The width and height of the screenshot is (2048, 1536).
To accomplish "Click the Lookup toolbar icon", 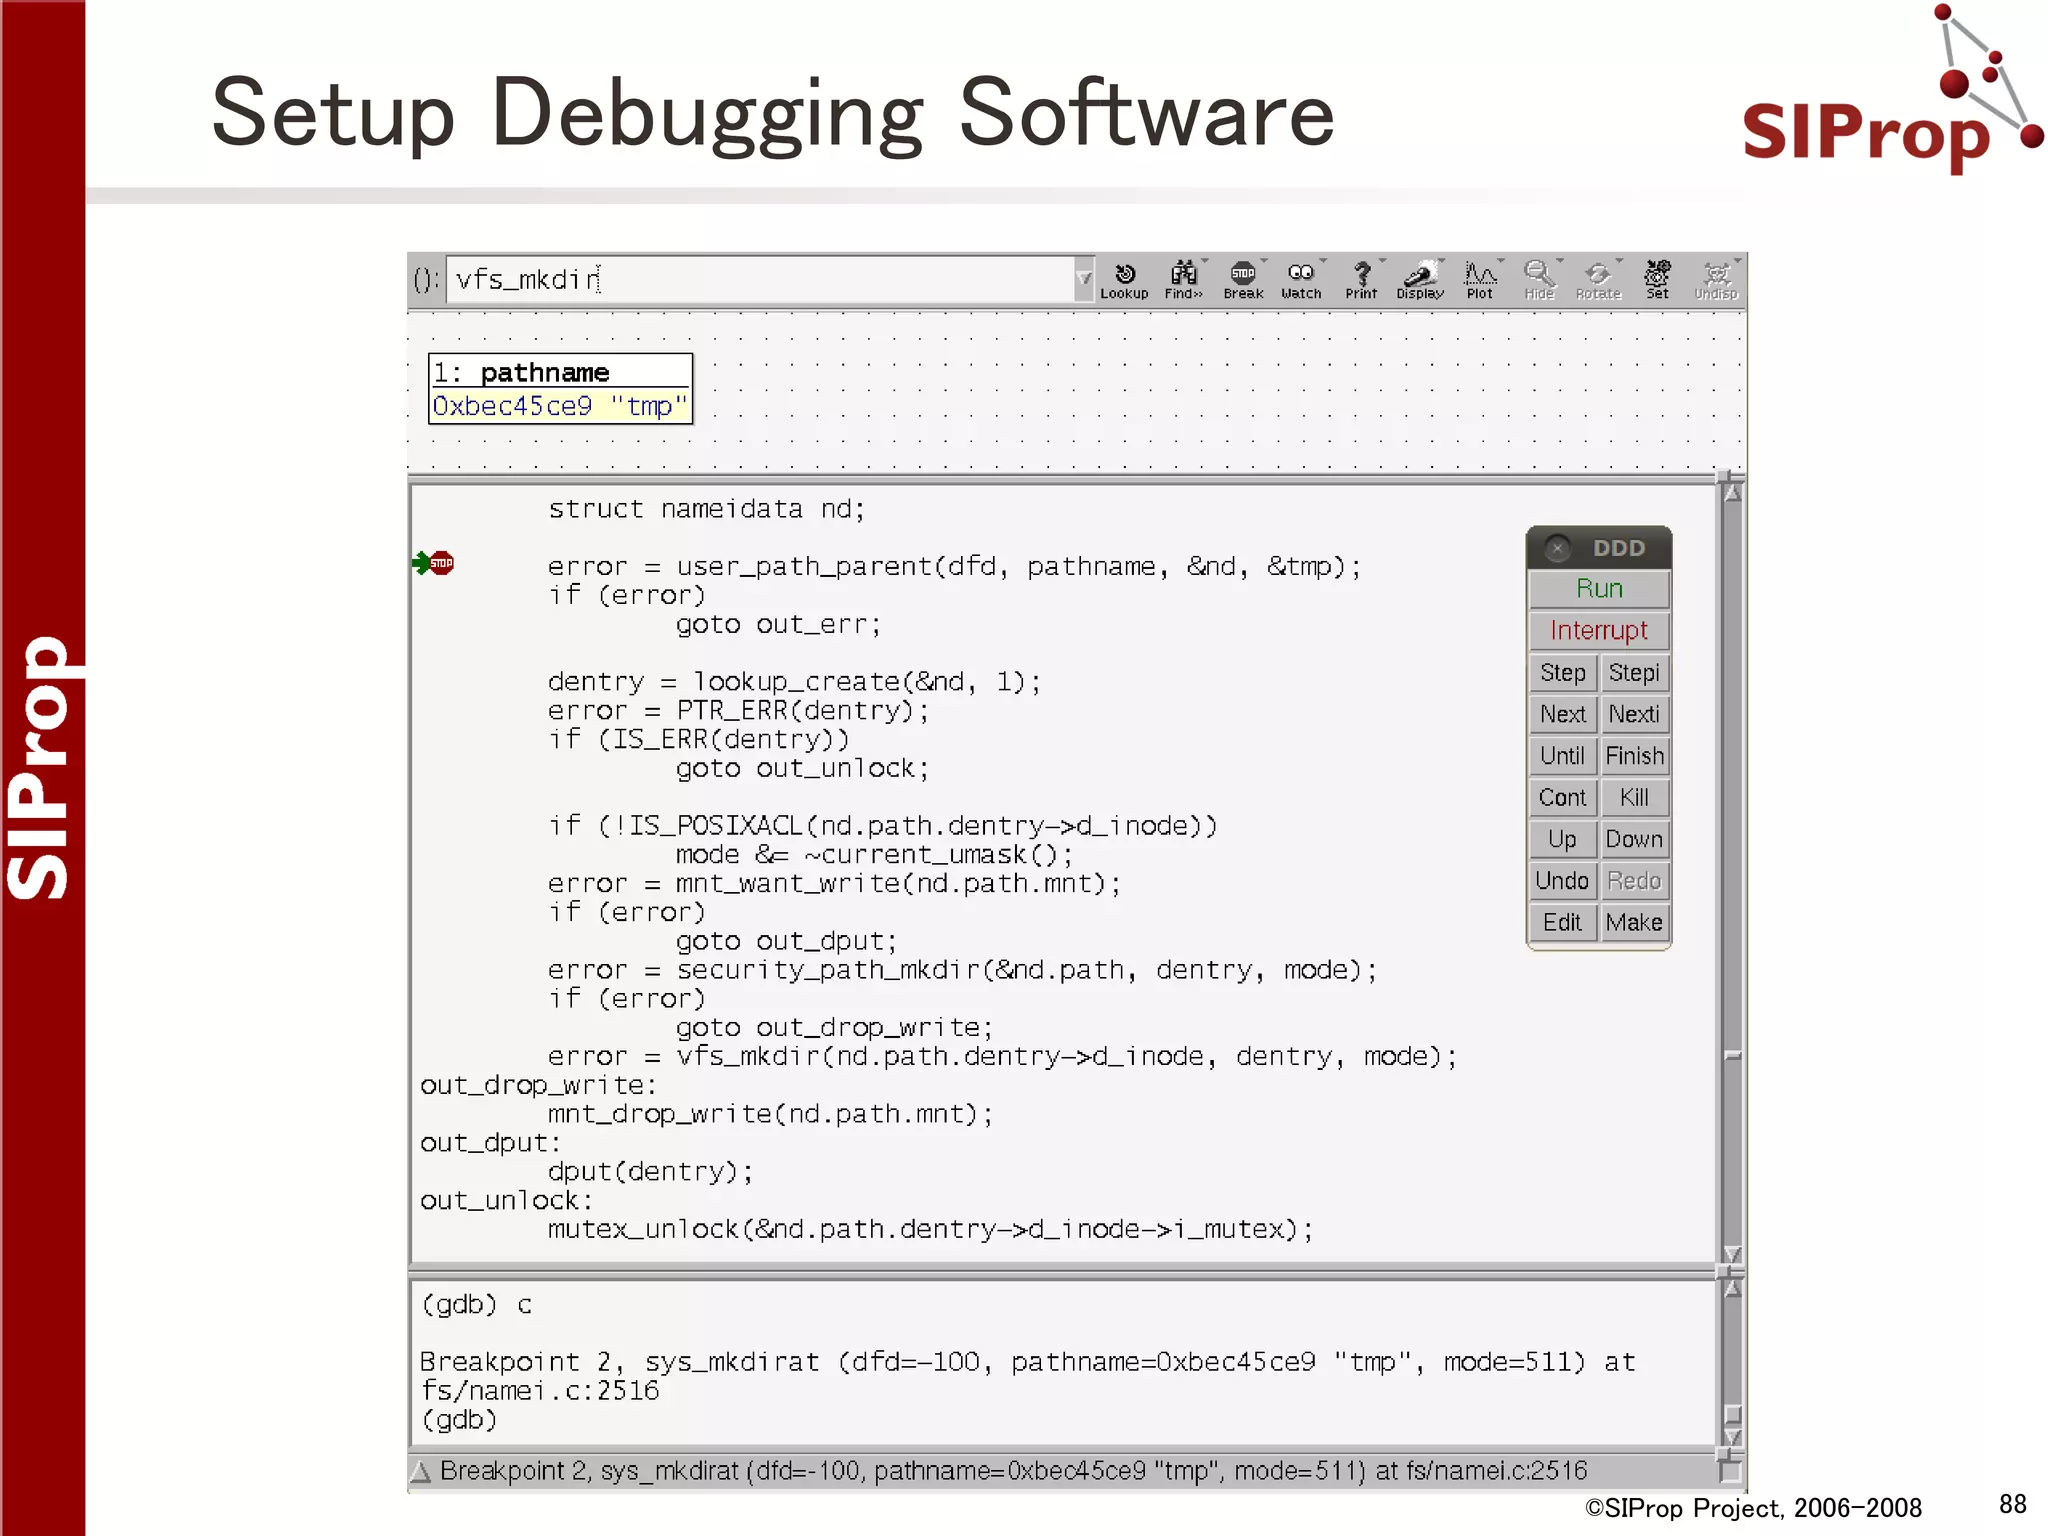I will click(x=1124, y=279).
